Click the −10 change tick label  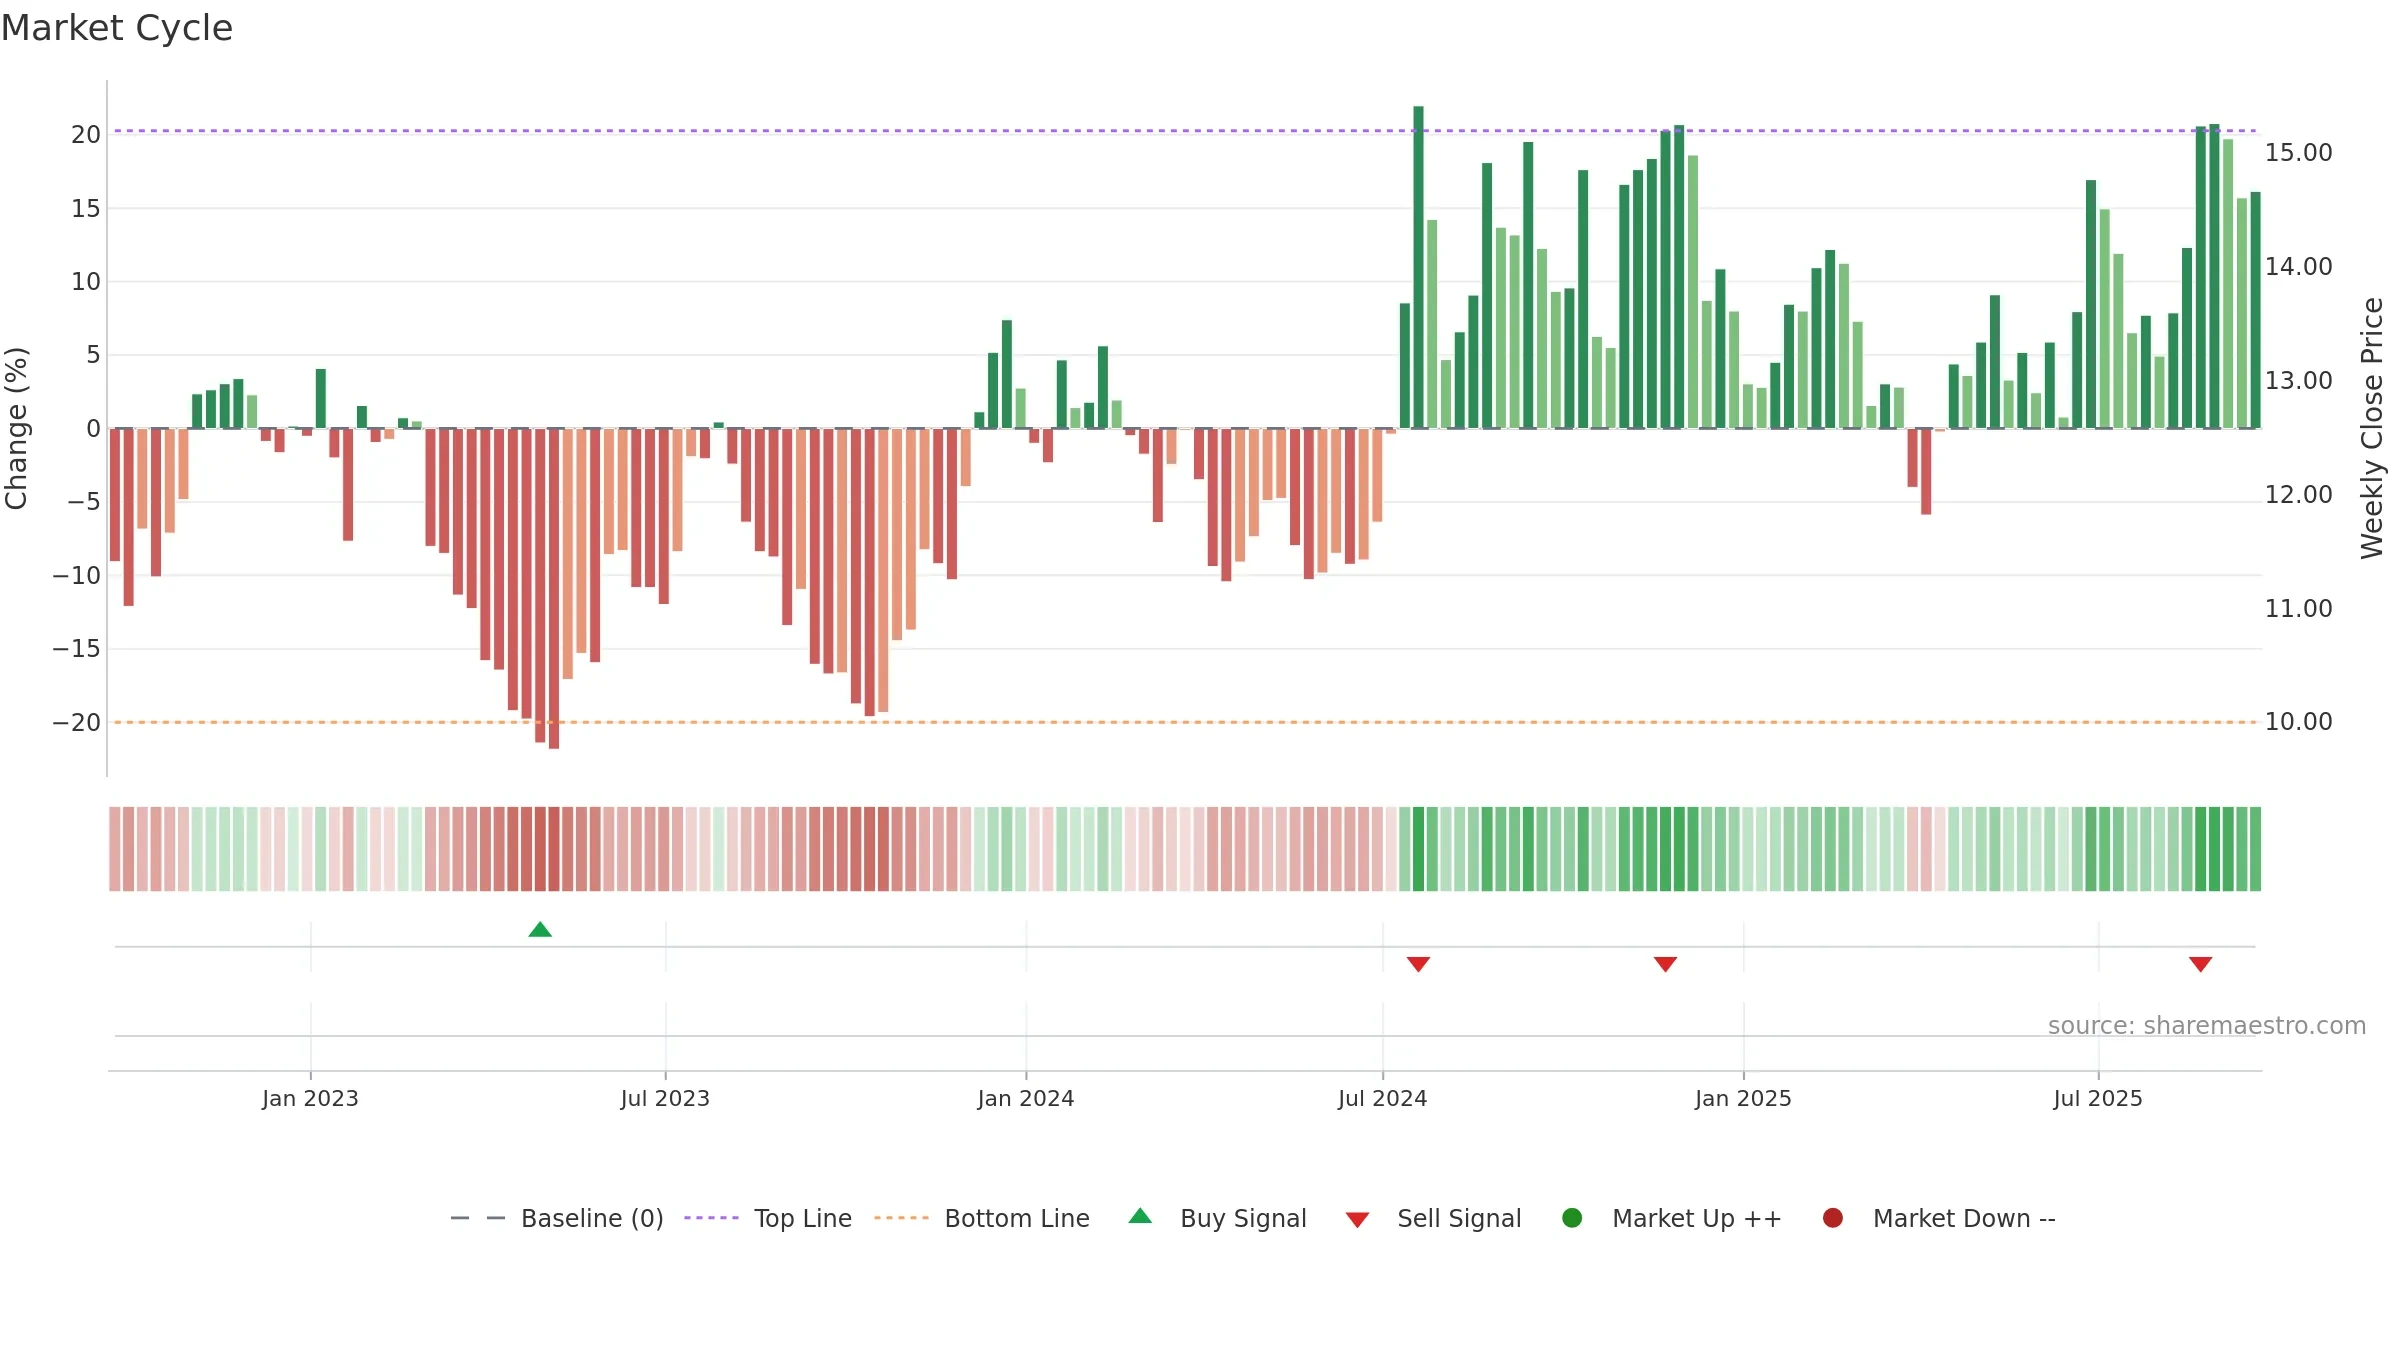pyautogui.click(x=77, y=575)
